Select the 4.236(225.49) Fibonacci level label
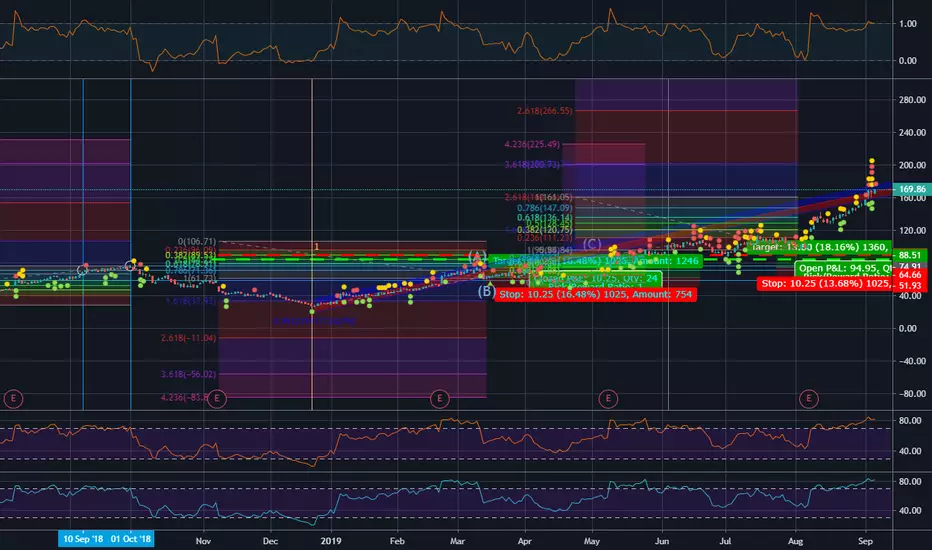The image size is (932, 550). 532,144
